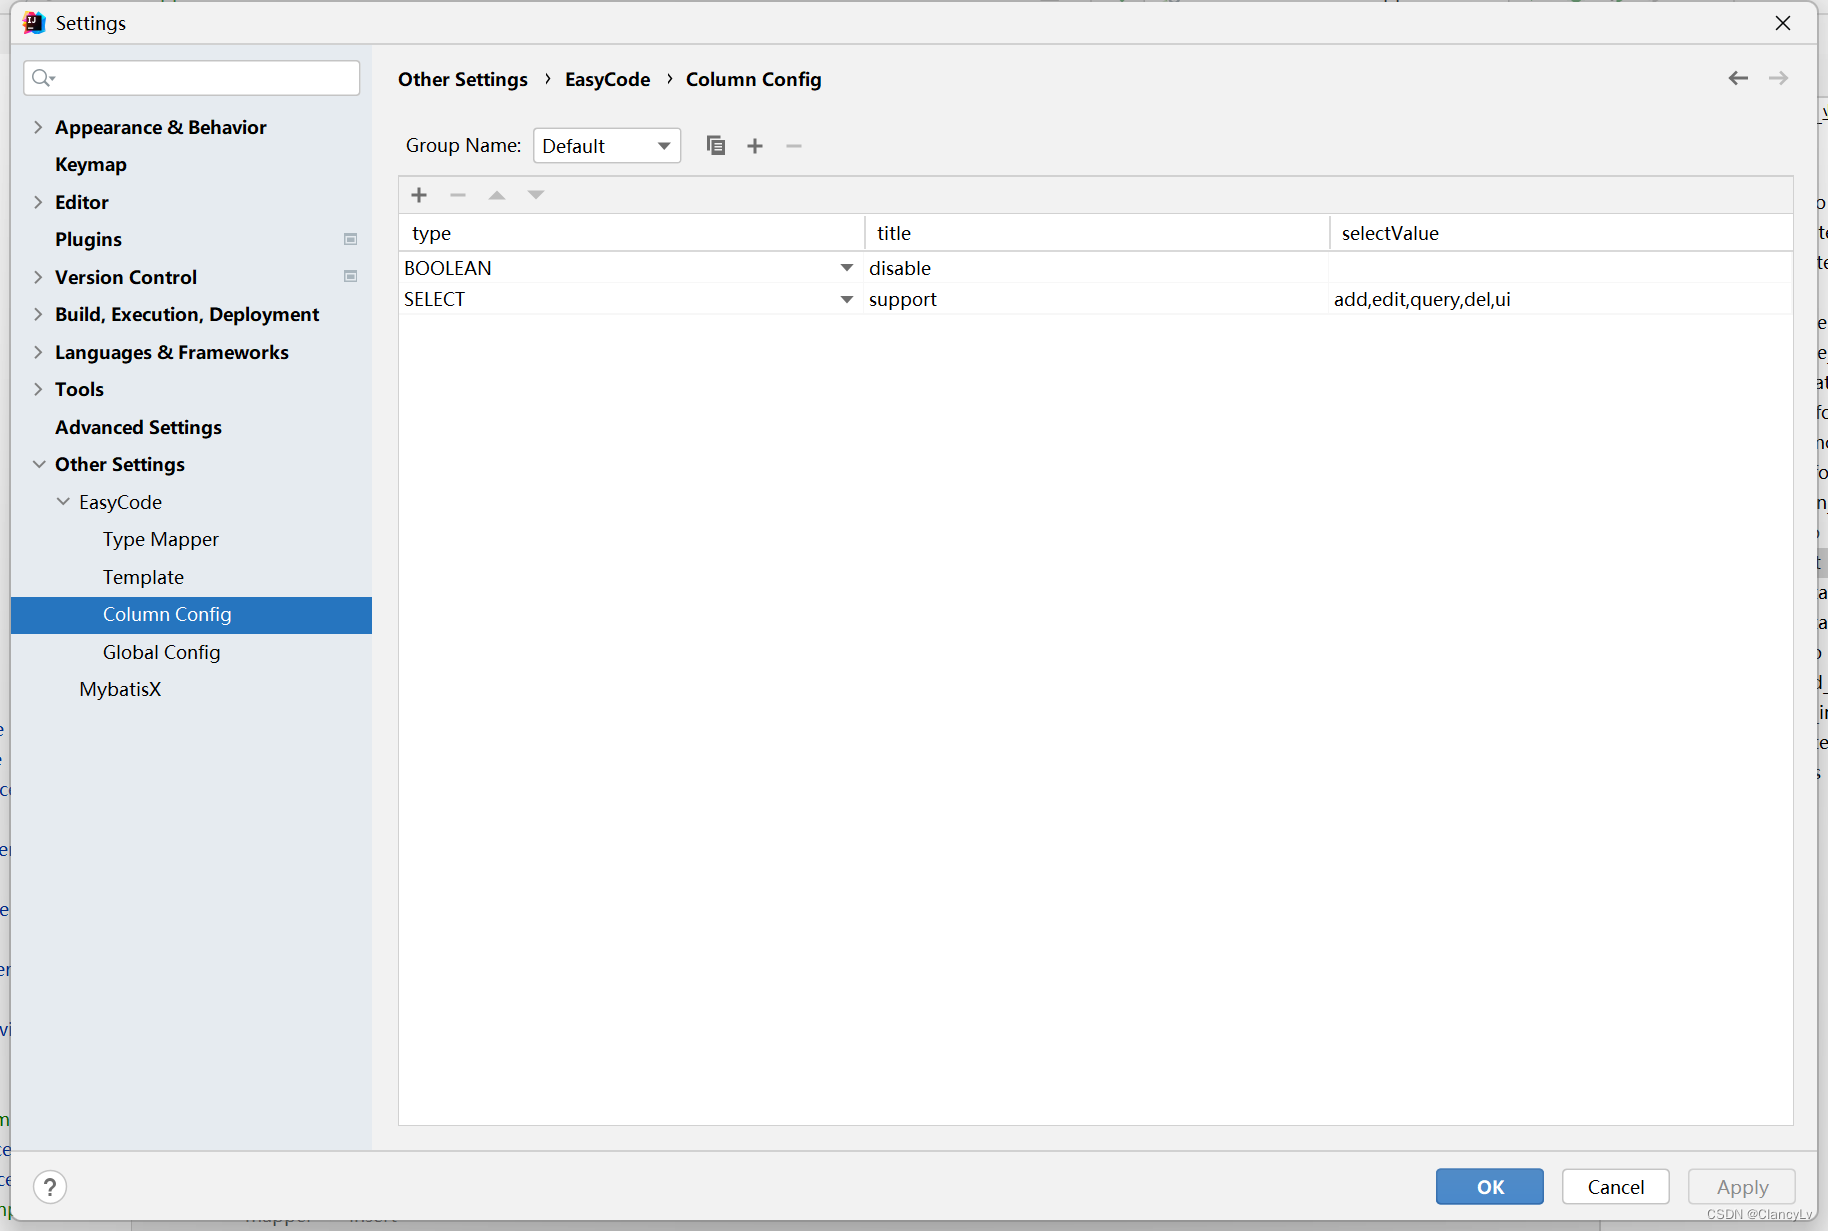Expand Appearance & Behavior section
This screenshot has height=1231, width=1828.
(x=38, y=127)
